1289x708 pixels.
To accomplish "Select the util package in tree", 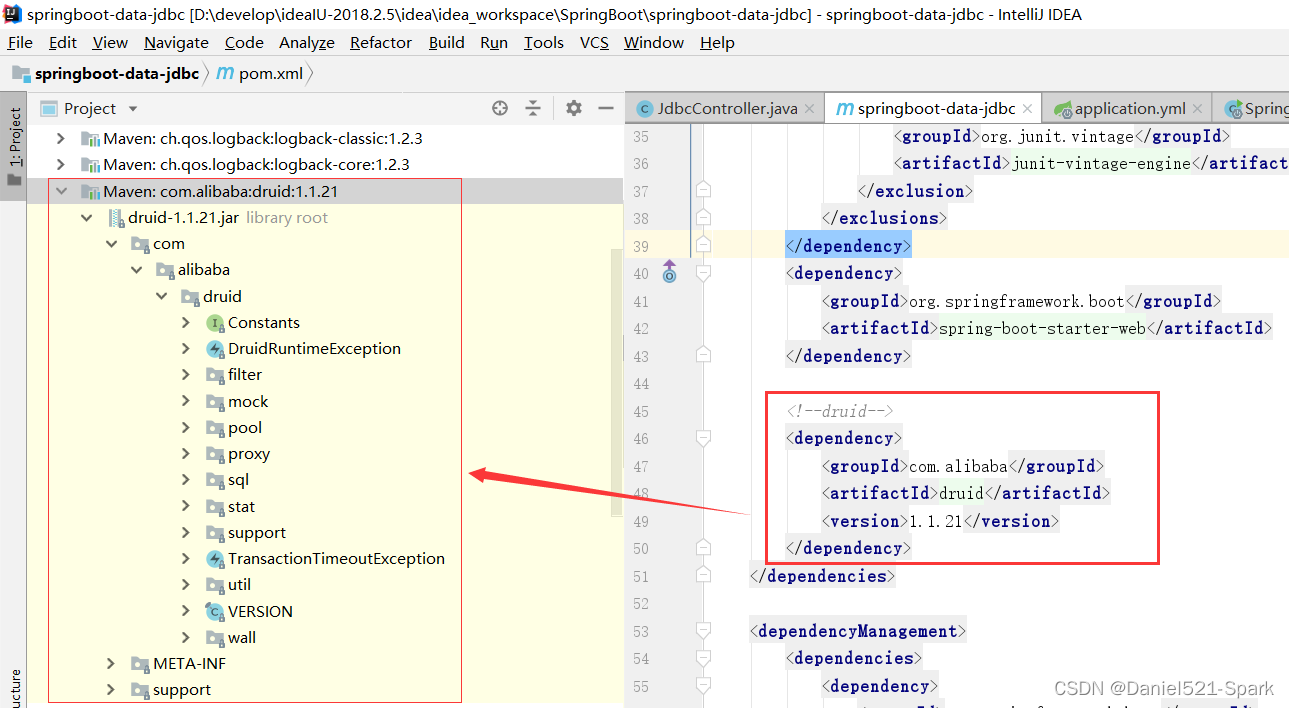I will pos(239,585).
